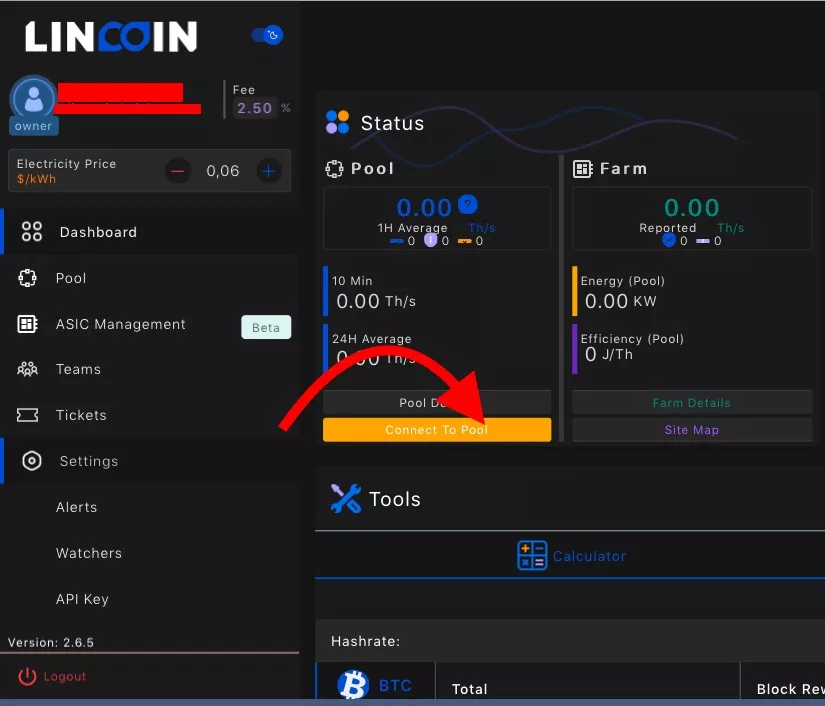825x706 pixels.
Task: Increase electricity price with plus button
Action: 268,171
